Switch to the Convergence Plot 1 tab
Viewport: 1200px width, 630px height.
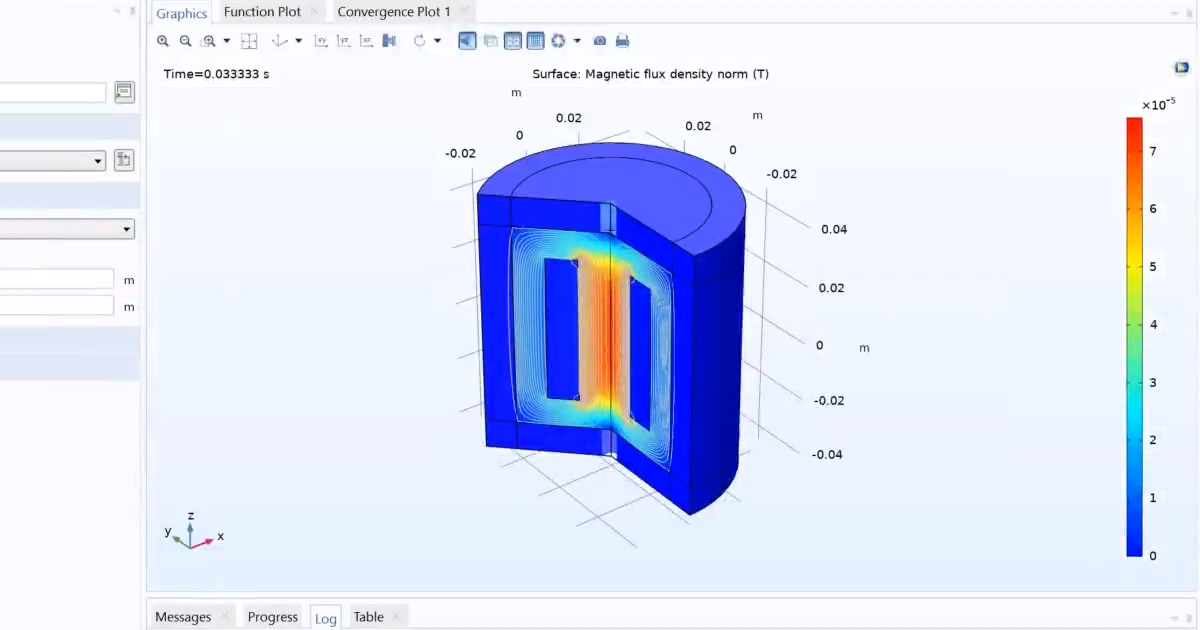coord(393,11)
